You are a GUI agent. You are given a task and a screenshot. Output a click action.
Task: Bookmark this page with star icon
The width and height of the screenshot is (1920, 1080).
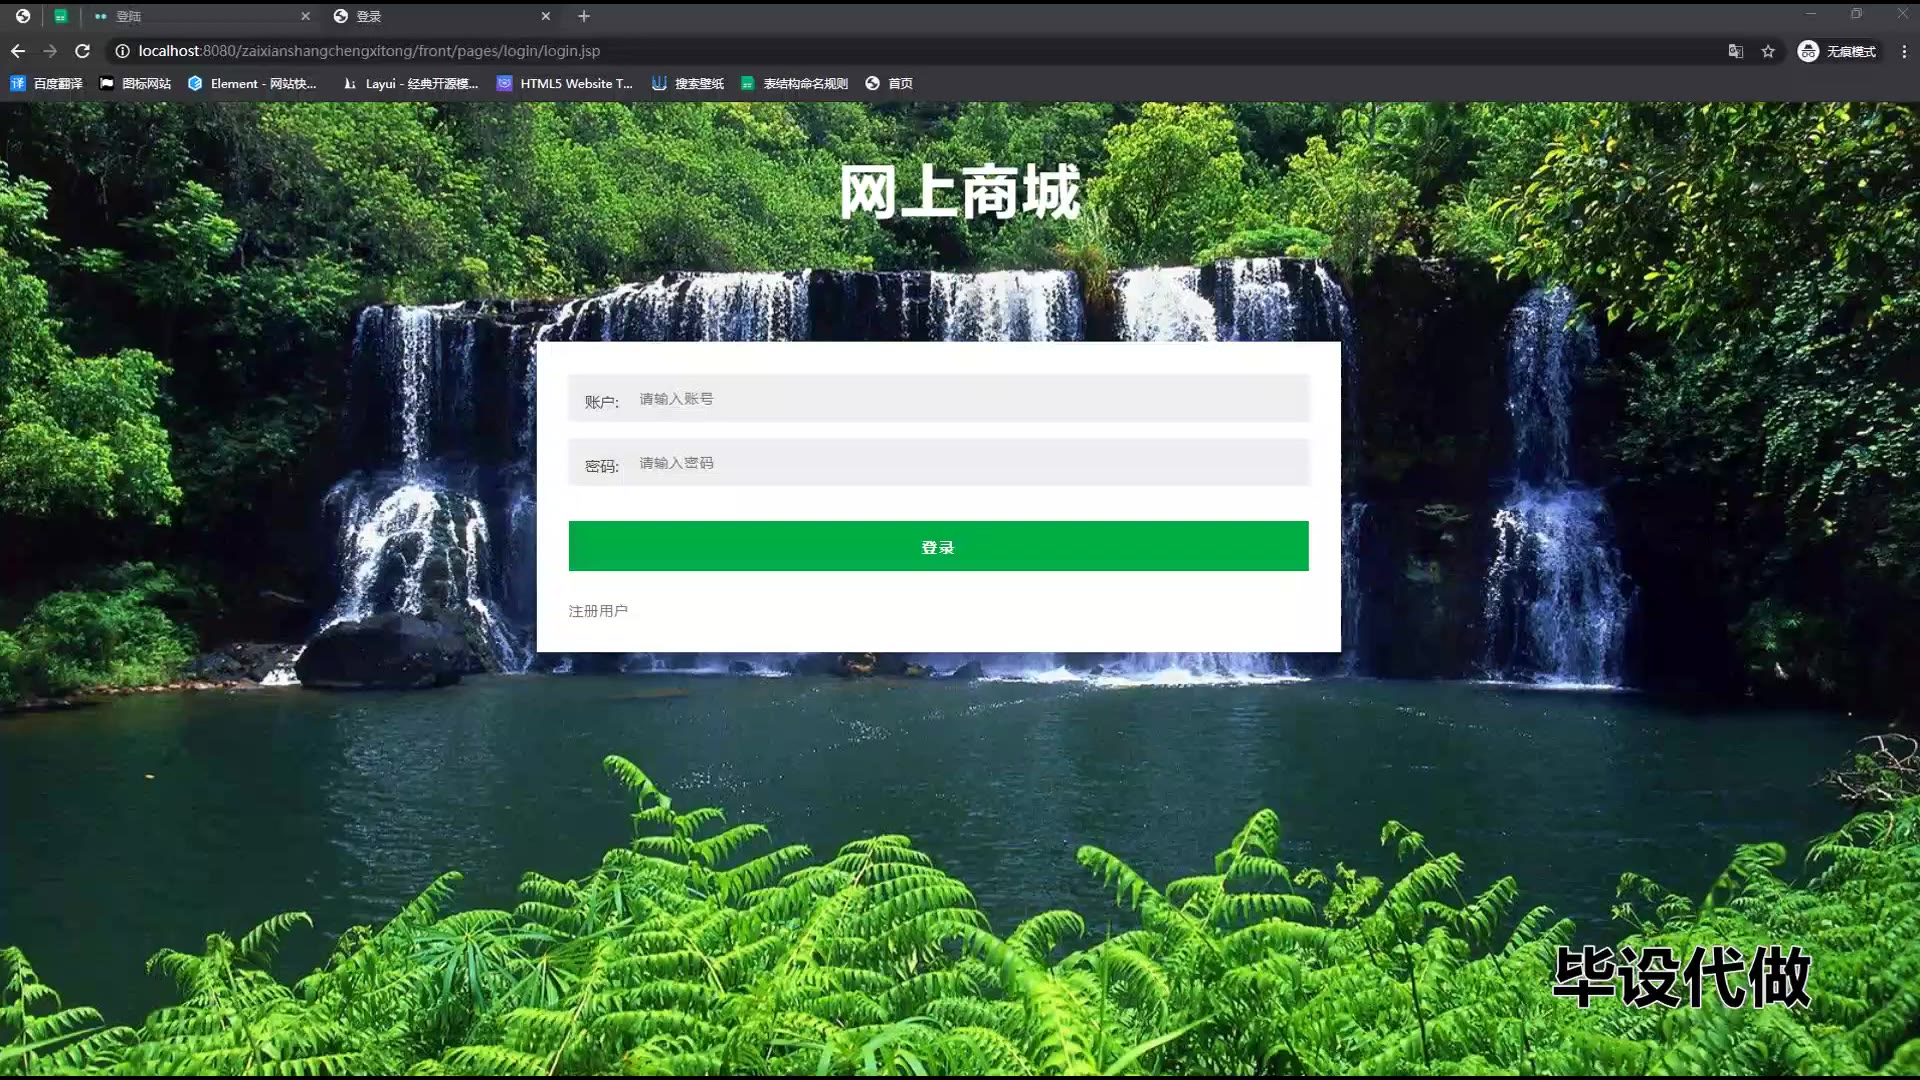pyautogui.click(x=1768, y=51)
